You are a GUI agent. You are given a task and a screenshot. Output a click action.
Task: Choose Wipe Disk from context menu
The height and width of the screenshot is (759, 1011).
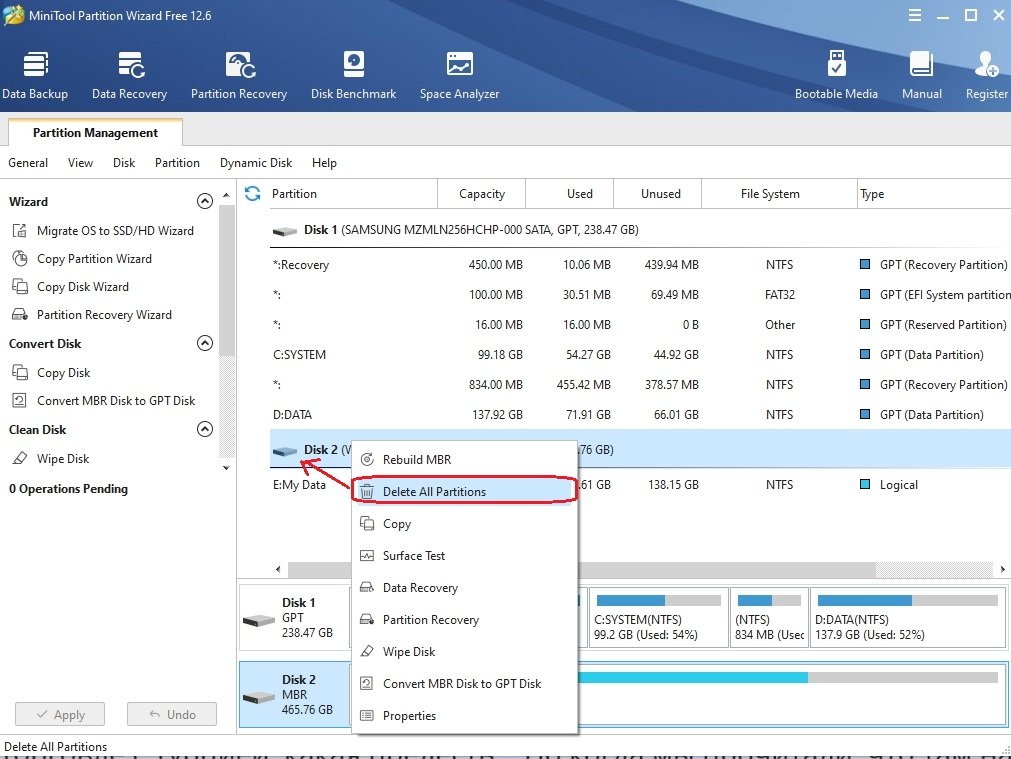coord(409,652)
